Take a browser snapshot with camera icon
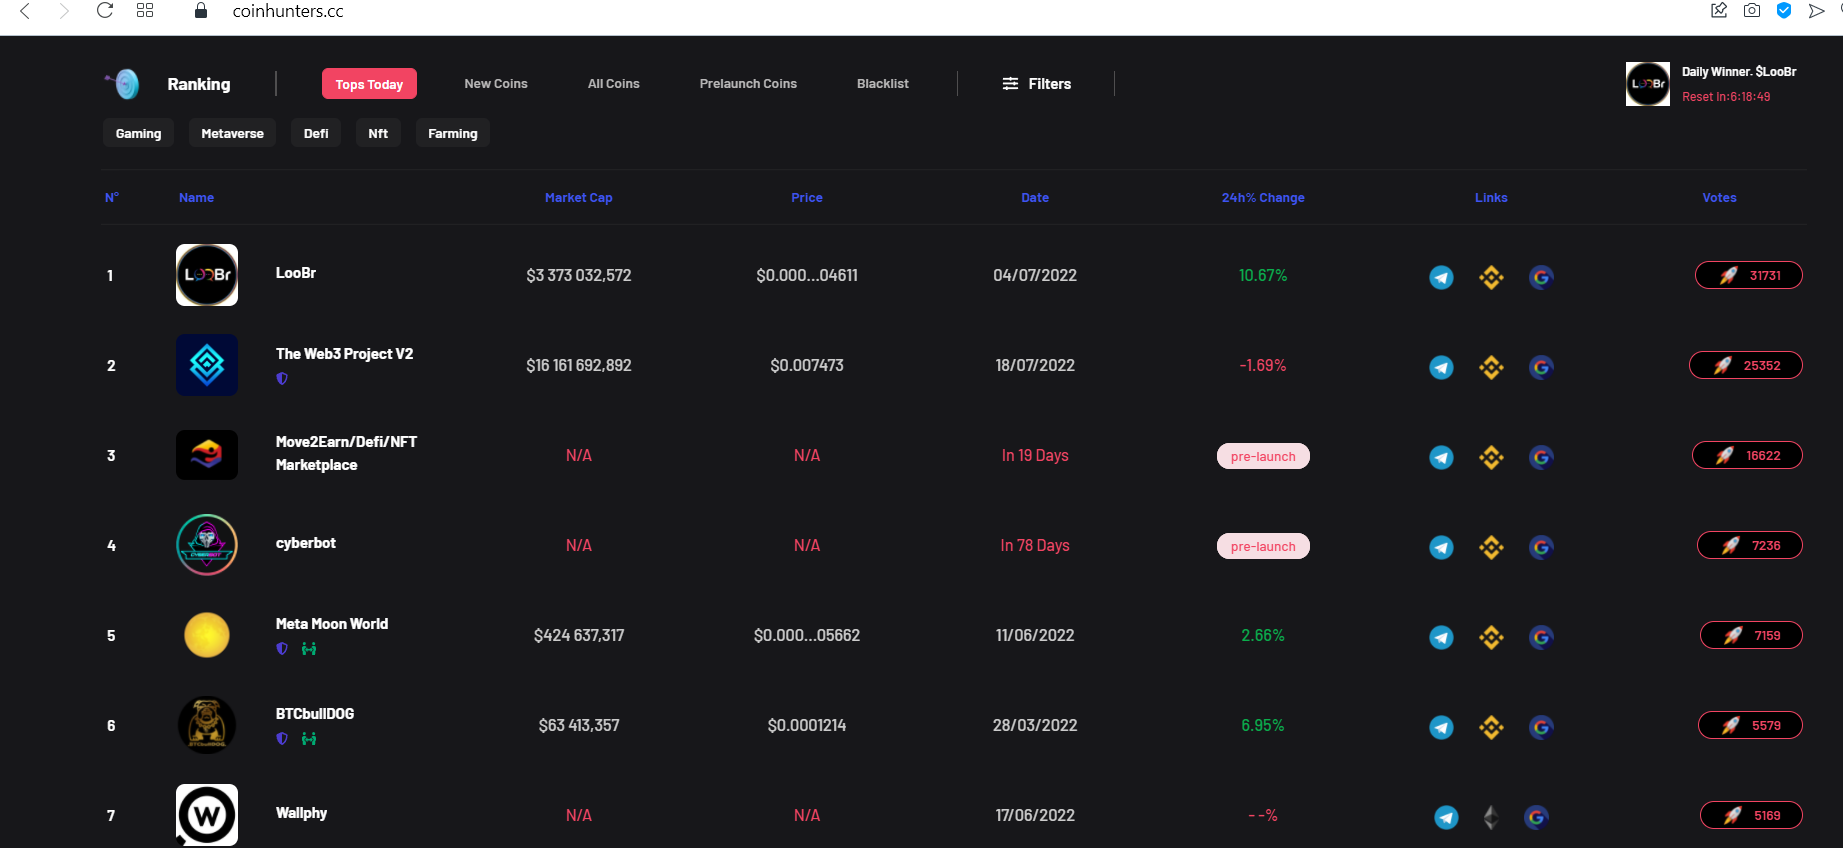Viewport: 1843px width, 848px height. point(1752,11)
